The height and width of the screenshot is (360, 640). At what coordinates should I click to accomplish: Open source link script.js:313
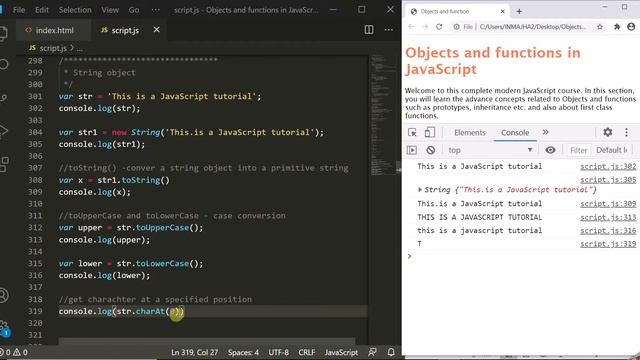click(608, 218)
